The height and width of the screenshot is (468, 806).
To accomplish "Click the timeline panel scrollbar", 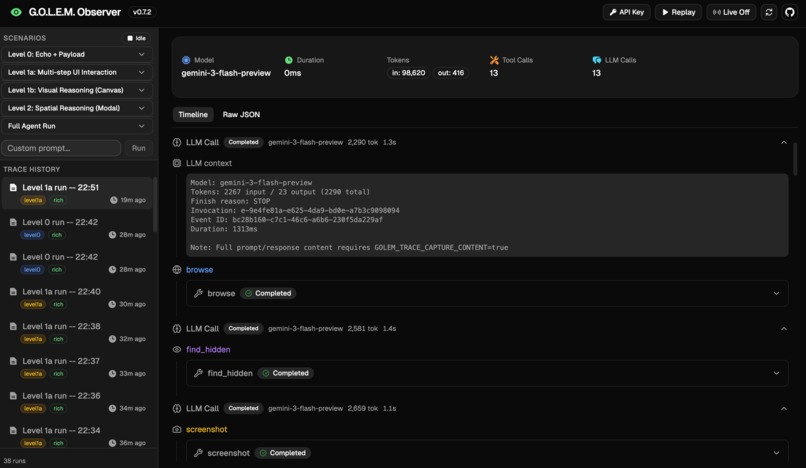I will pyautogui.click(x=795, y=159).
